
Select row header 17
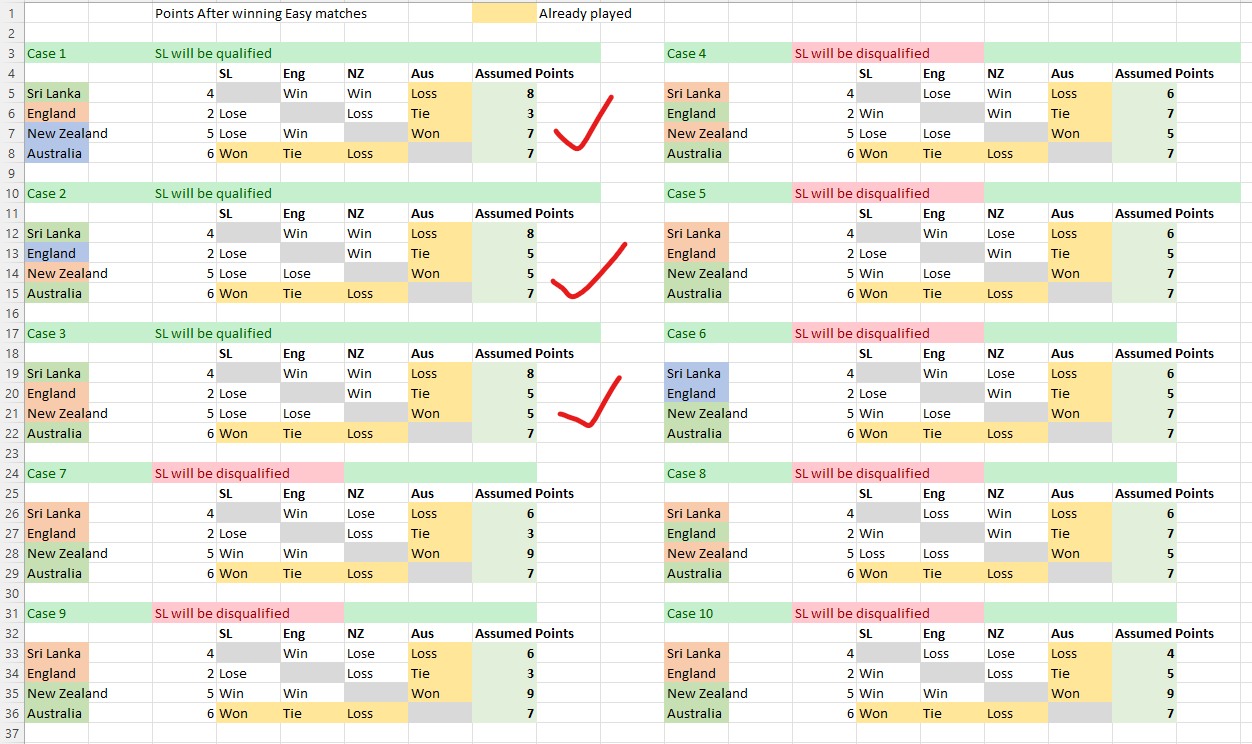(x=11, y=333)
